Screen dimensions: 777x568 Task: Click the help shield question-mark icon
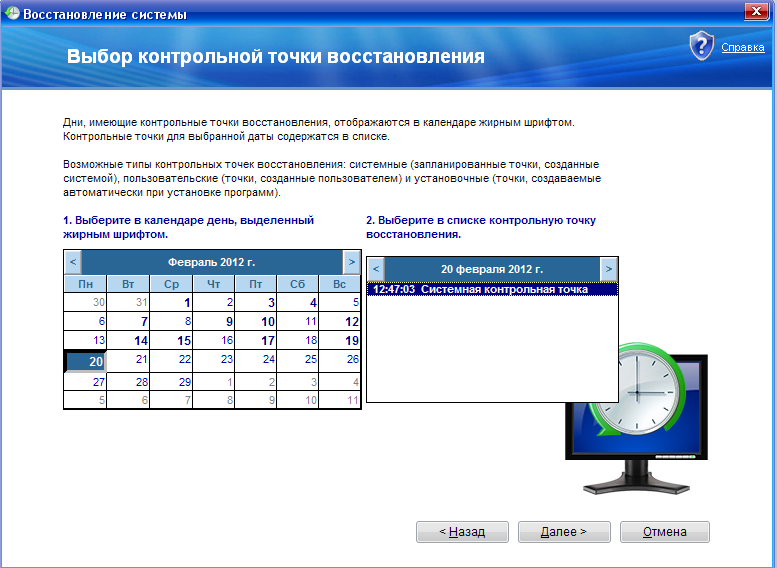point(701,46)
